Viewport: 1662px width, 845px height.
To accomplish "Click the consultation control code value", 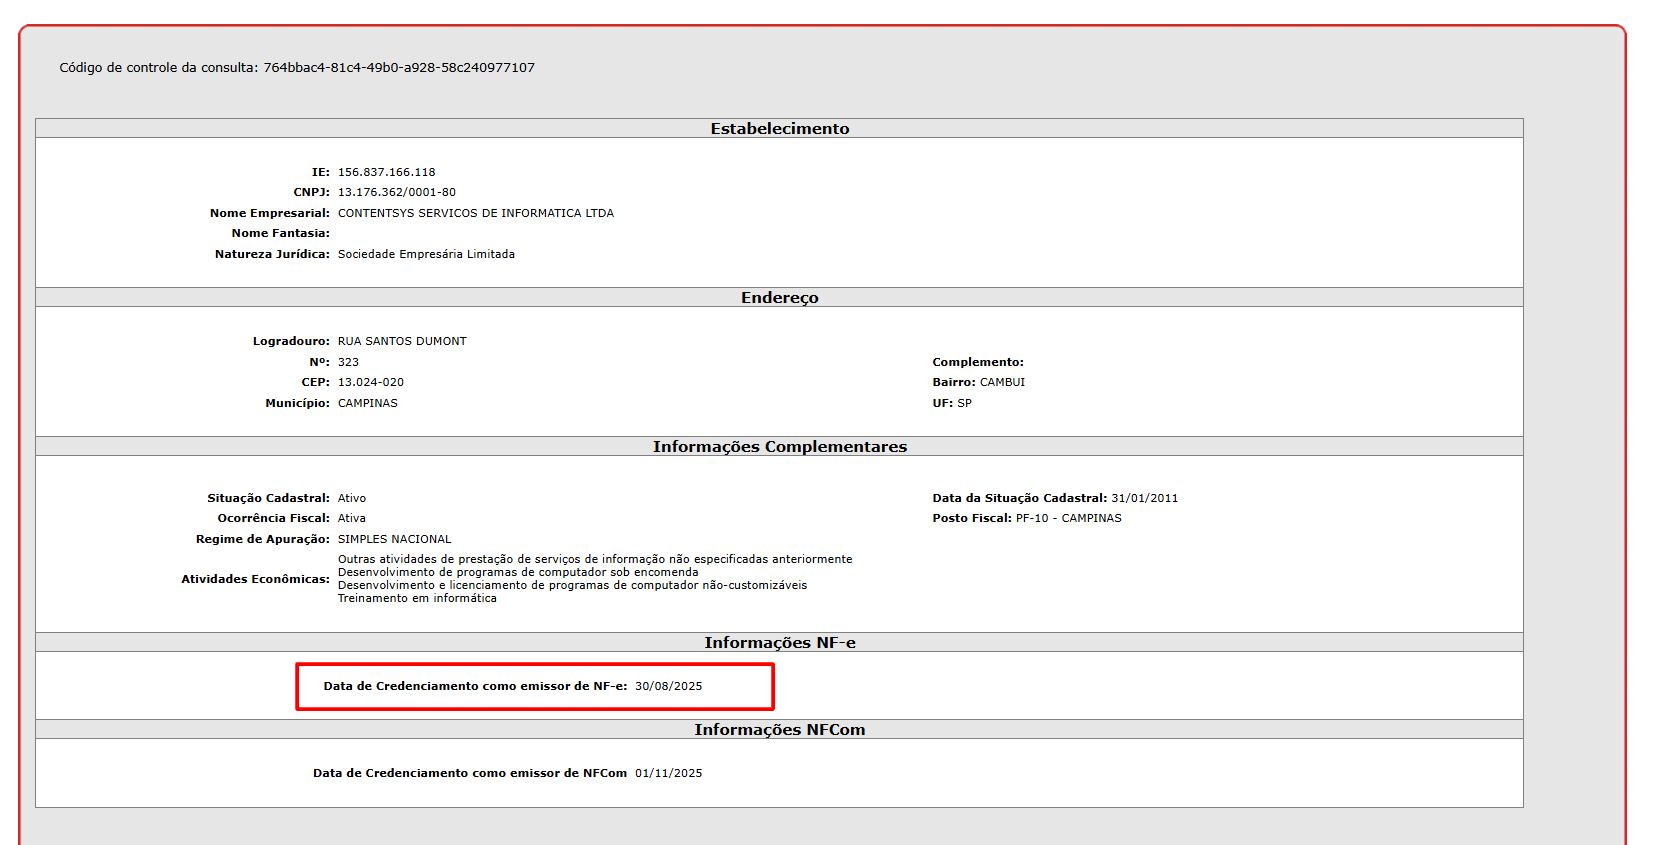I will coord(399,68).
